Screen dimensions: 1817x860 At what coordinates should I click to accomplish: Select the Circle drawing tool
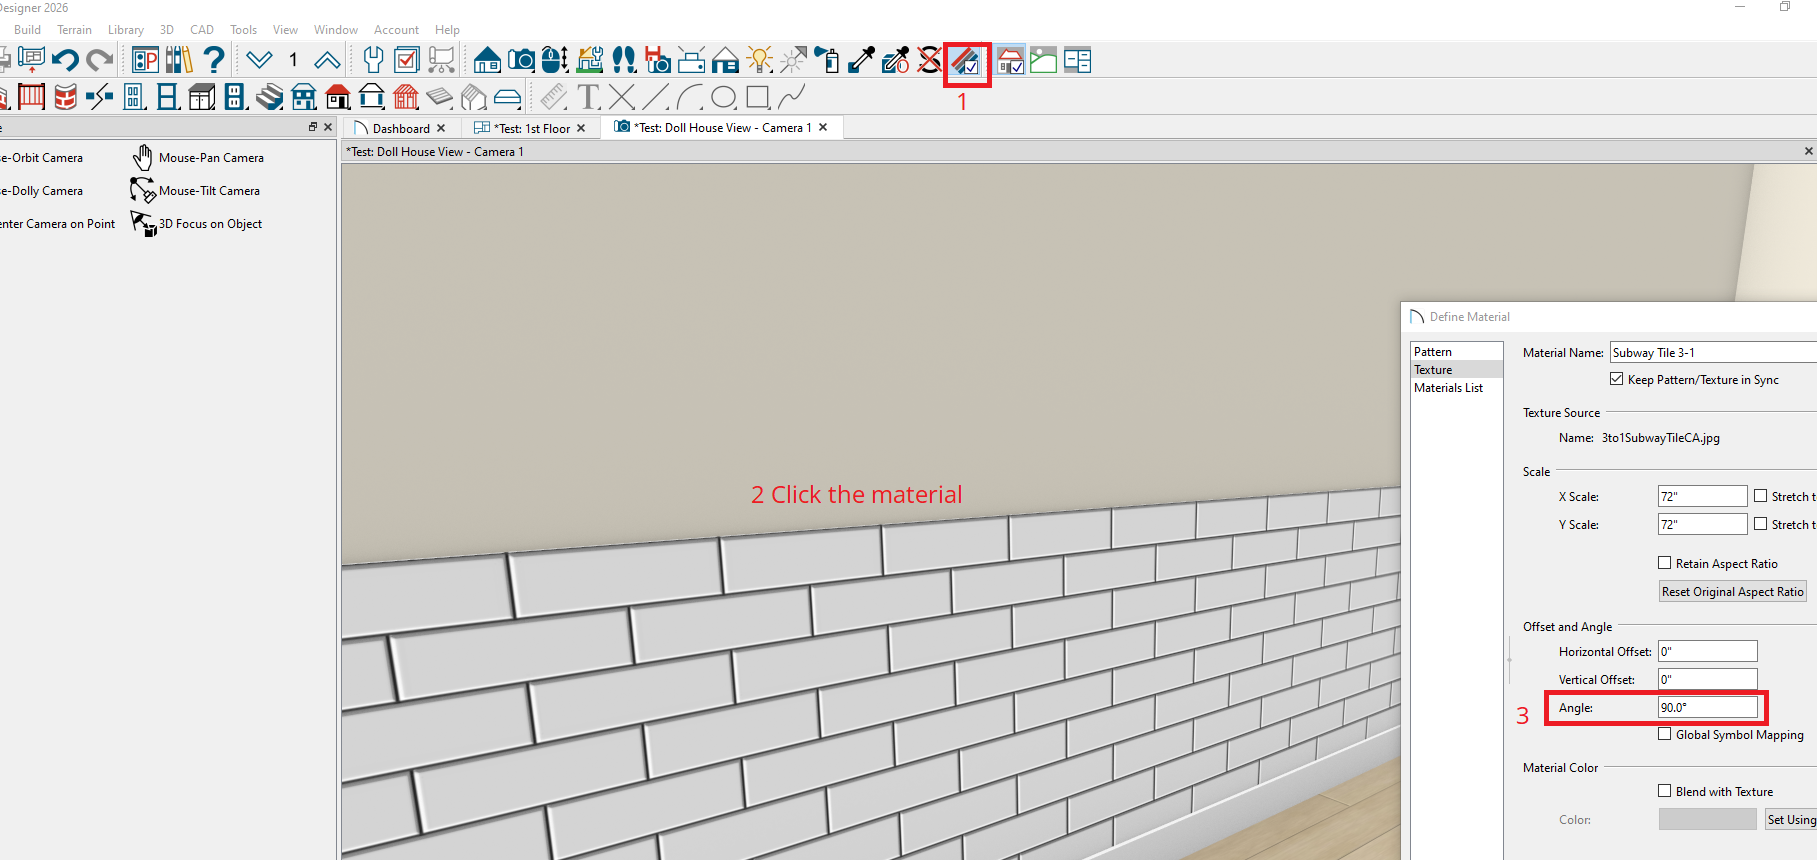click(724, 97)
